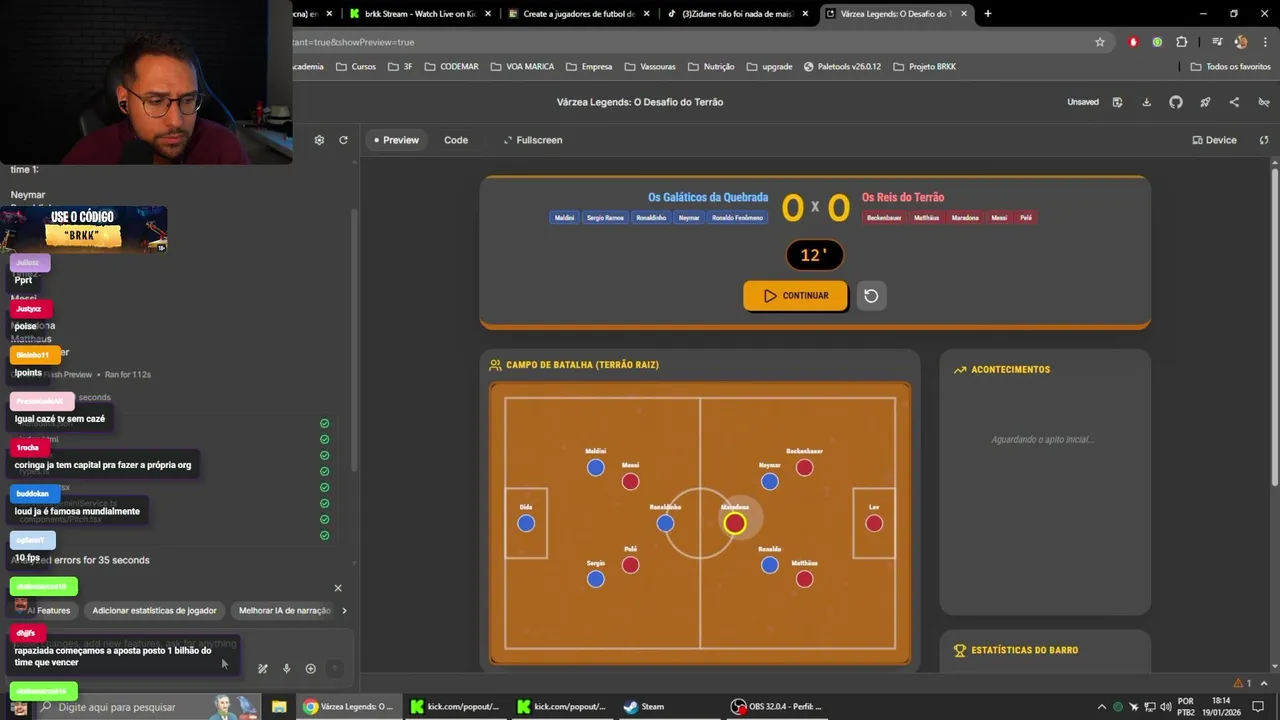Click the Melhorar IA de narração suggestion
Image resolution: width=1280 pixels, height=720 pixels.
[284, 610]
